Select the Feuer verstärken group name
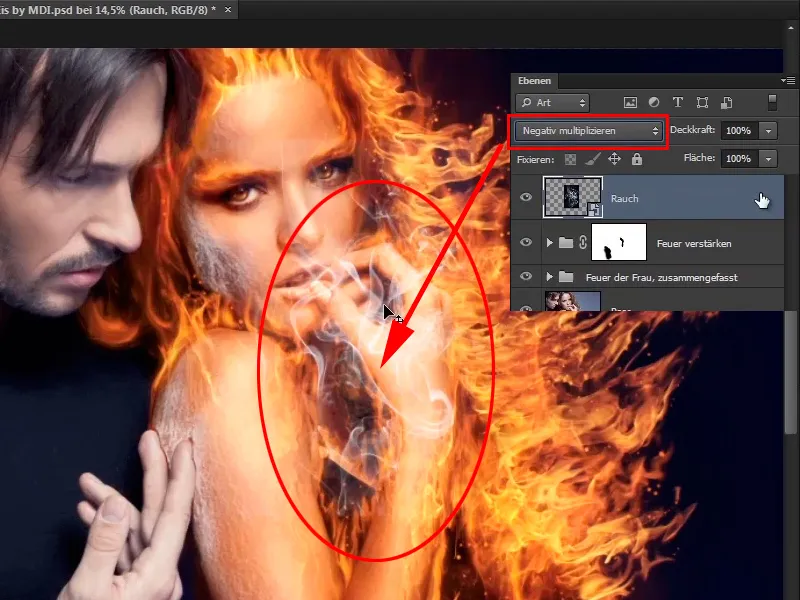The height and width of the screenshot is (600, 800). (x=694, y=243)
